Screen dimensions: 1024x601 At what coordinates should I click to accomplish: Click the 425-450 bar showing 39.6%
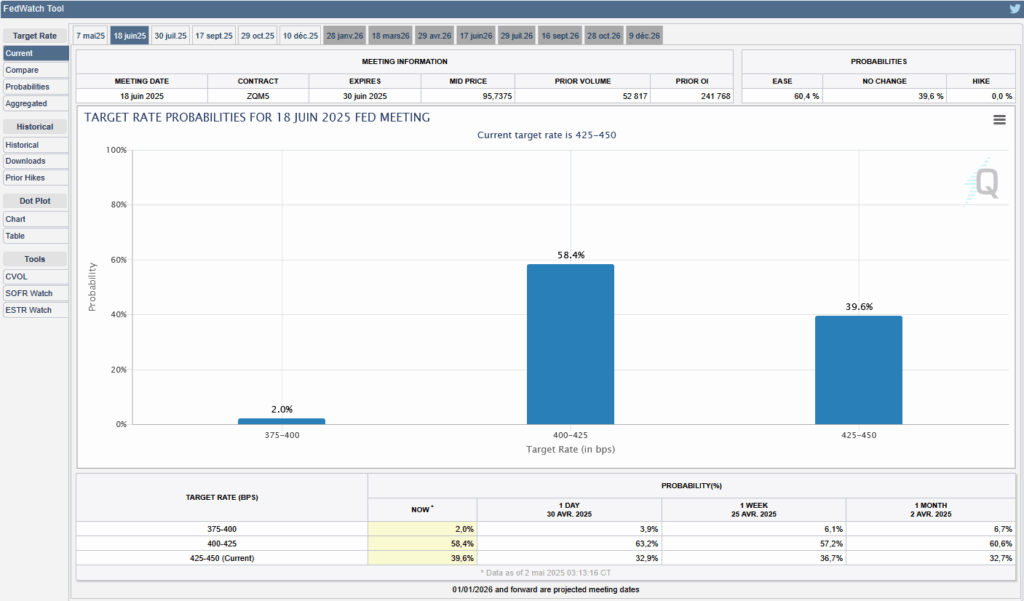(859, 370)
